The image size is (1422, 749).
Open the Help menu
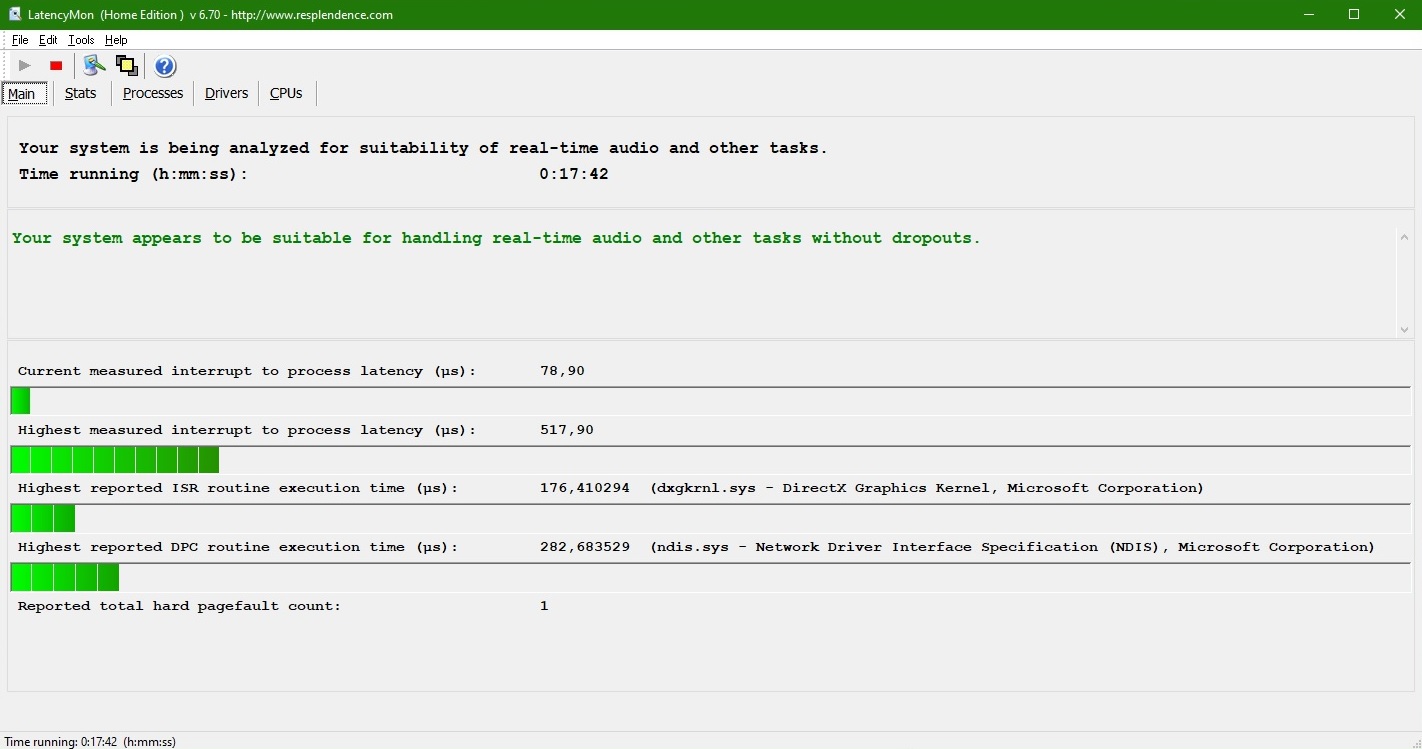point(116,40)
